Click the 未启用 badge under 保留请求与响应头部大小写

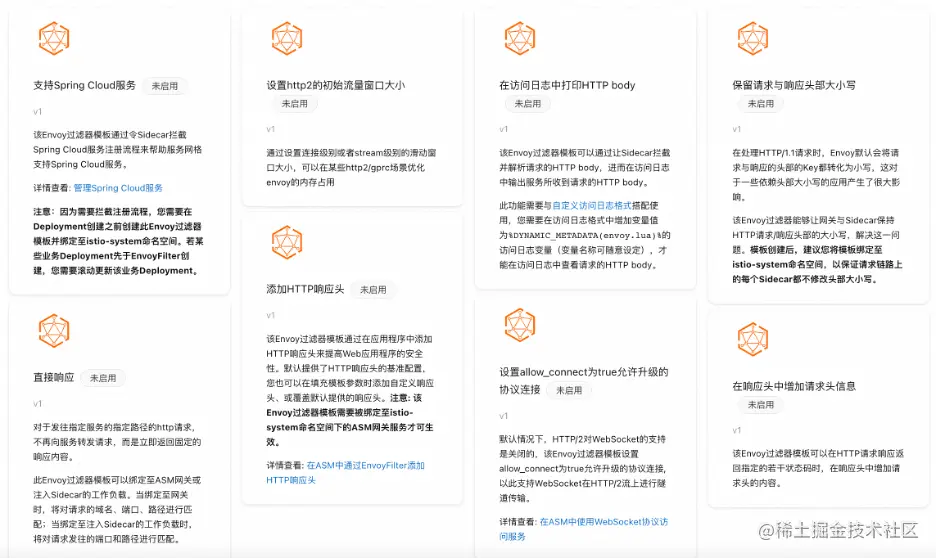point(760,104)
